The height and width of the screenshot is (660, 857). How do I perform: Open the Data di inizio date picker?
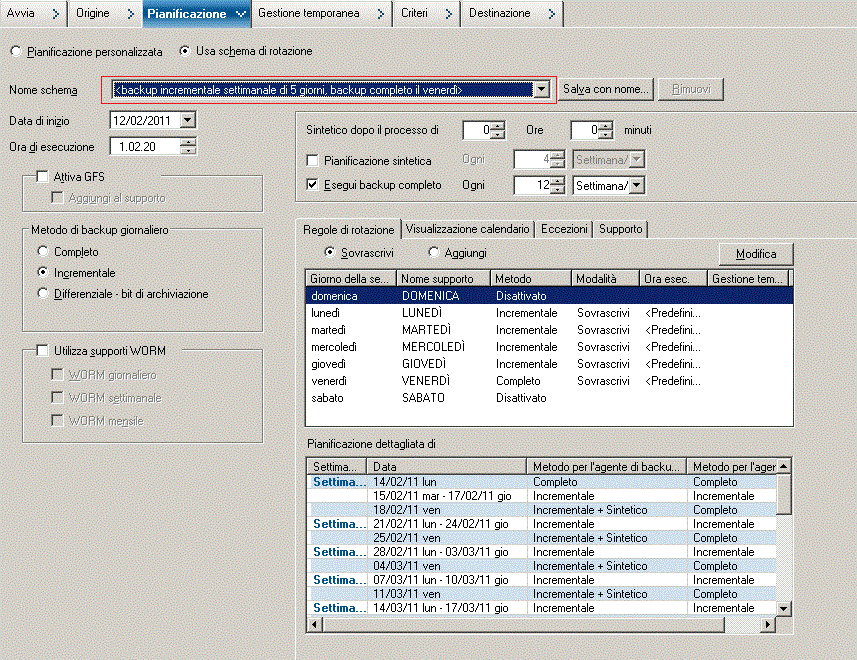187,120
